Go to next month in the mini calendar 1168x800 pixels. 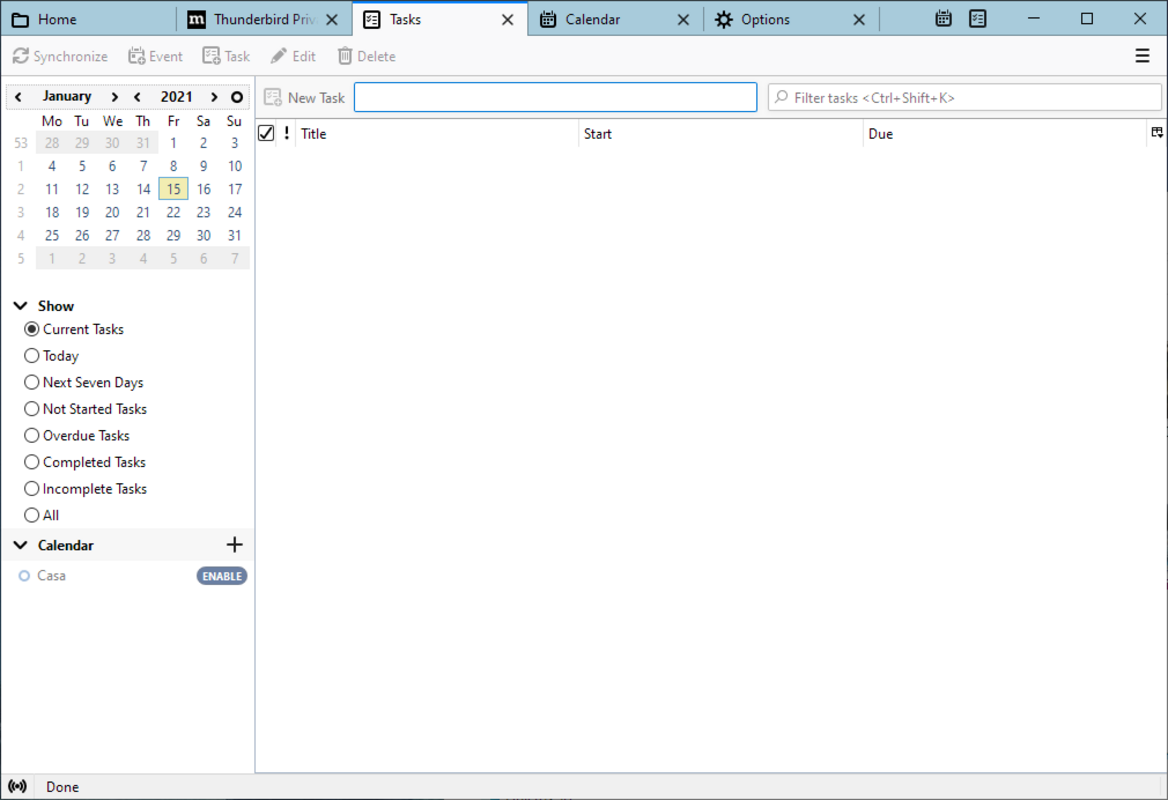point(115,97)
